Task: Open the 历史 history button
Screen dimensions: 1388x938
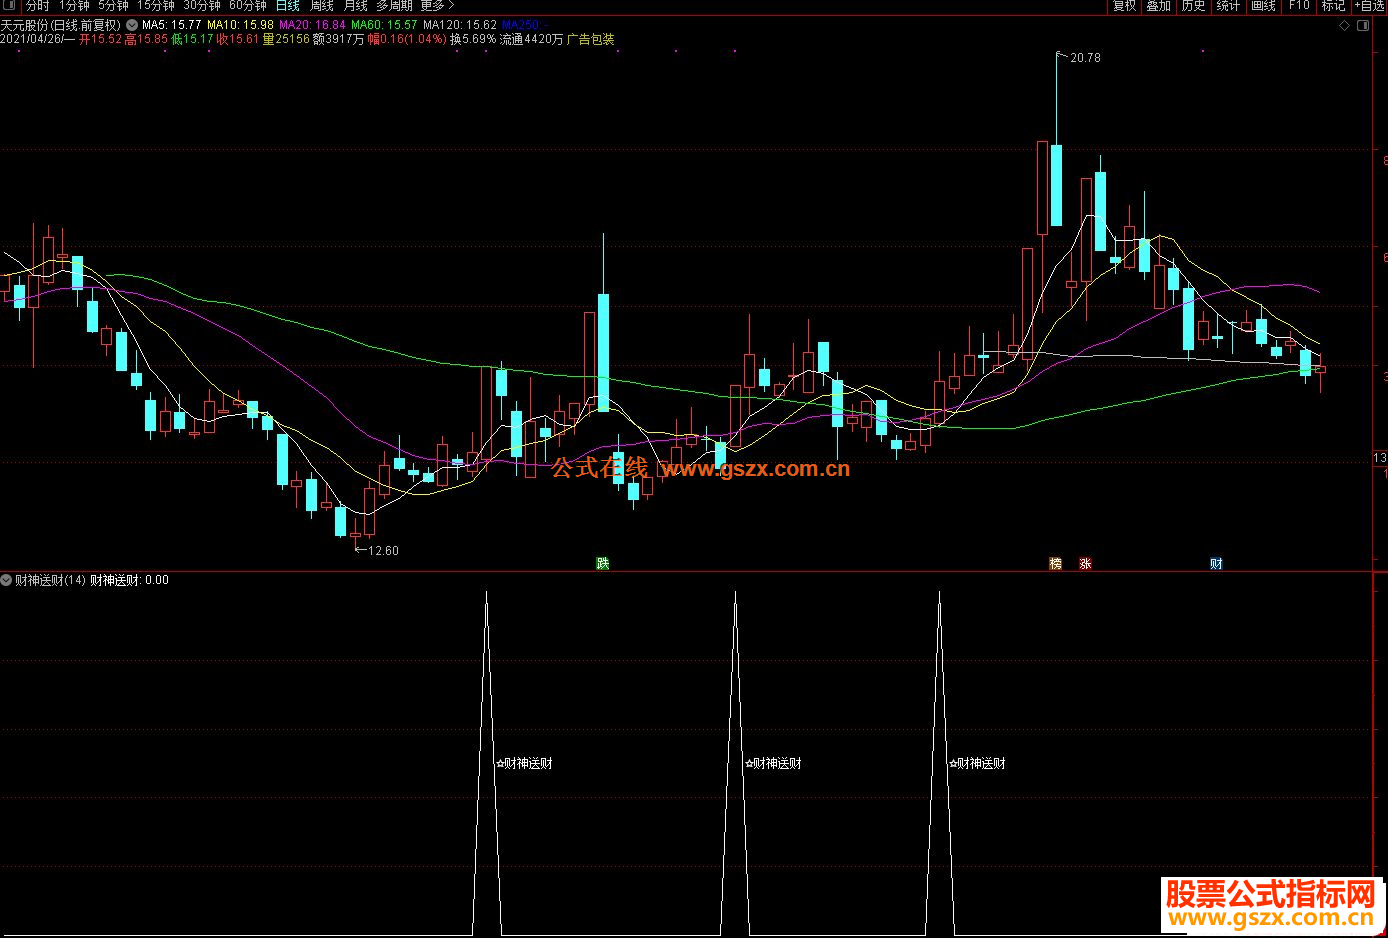Action: [x=1193, y=5]
